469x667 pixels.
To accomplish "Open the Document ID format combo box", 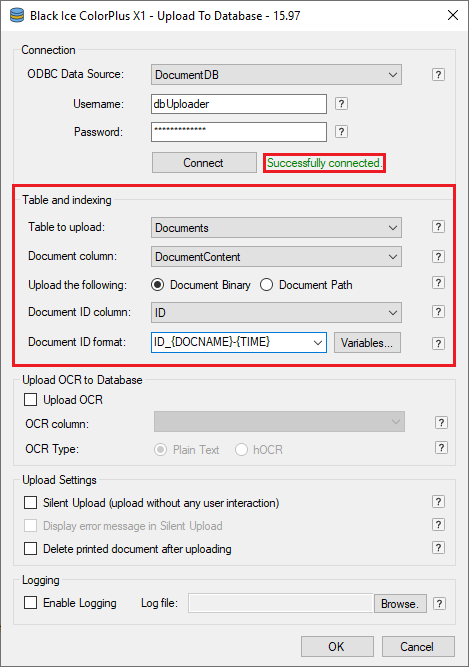I will click(x=239, y=342).
